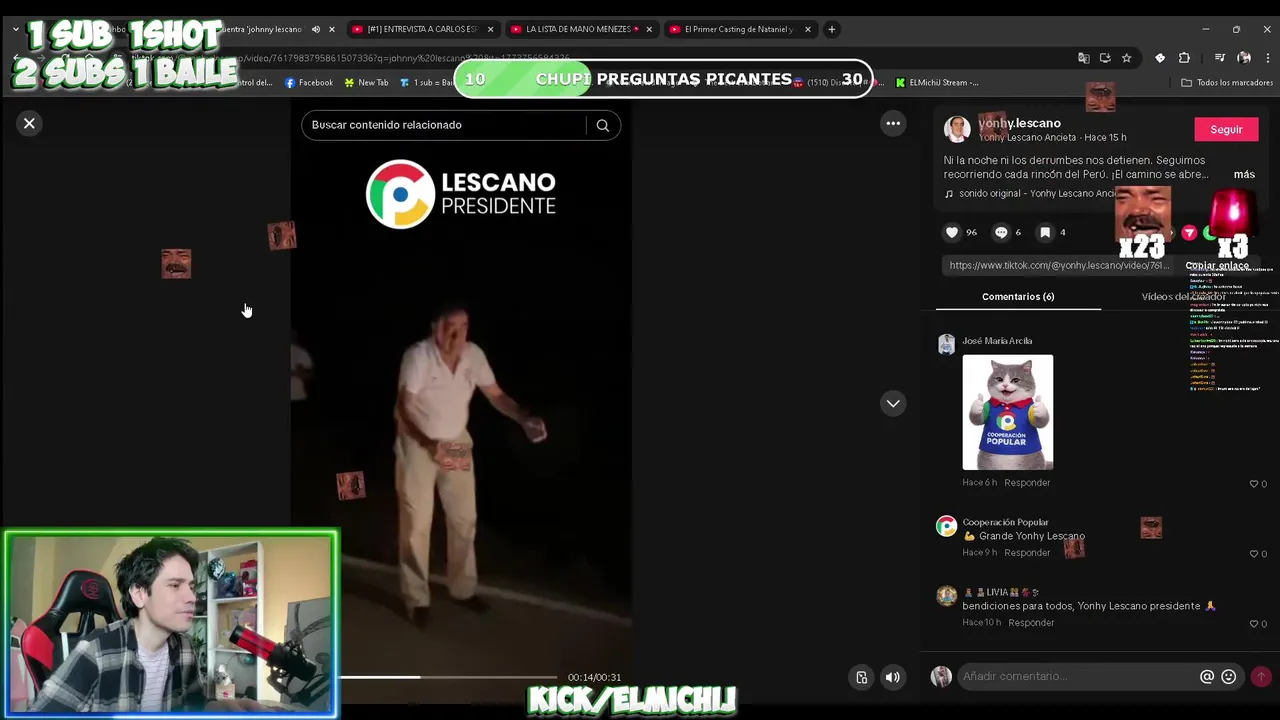Post comment with red arrow button
This screenshot has width=1280, height=720.
pos(1261,676)
